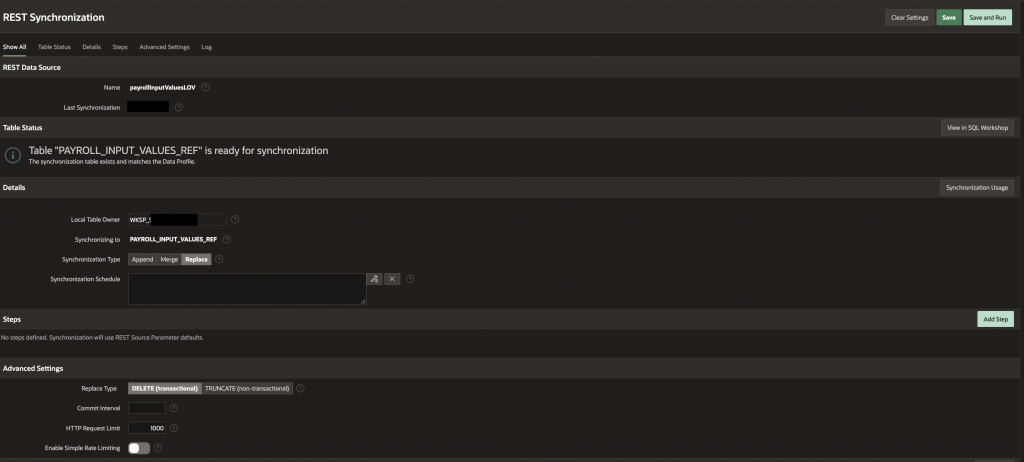Click the Save and Run button
1024x462 pixels.
tap(987, 18)
